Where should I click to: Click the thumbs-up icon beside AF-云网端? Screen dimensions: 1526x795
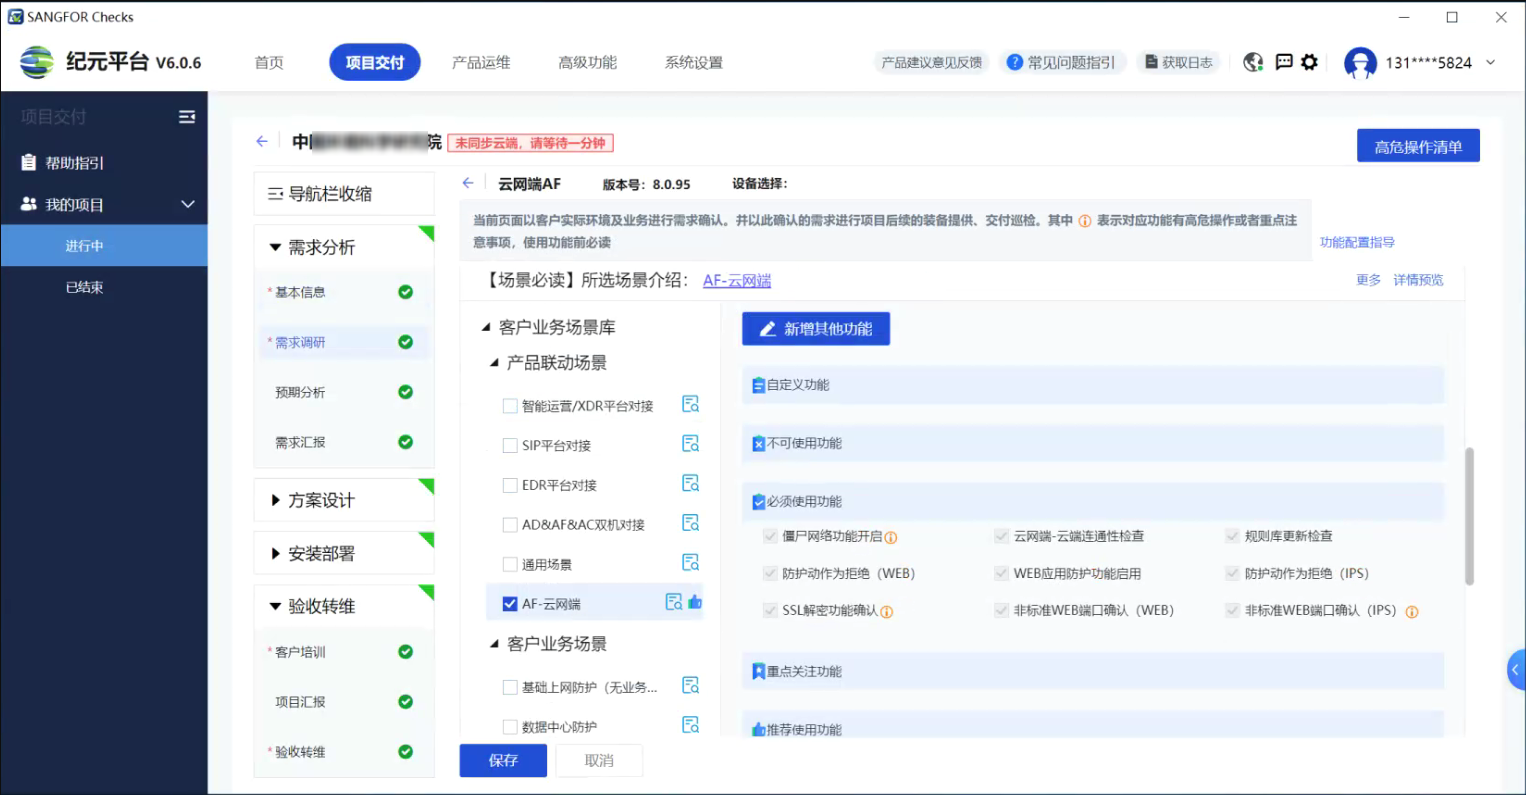pyautogui.click(x=695, y=602)
